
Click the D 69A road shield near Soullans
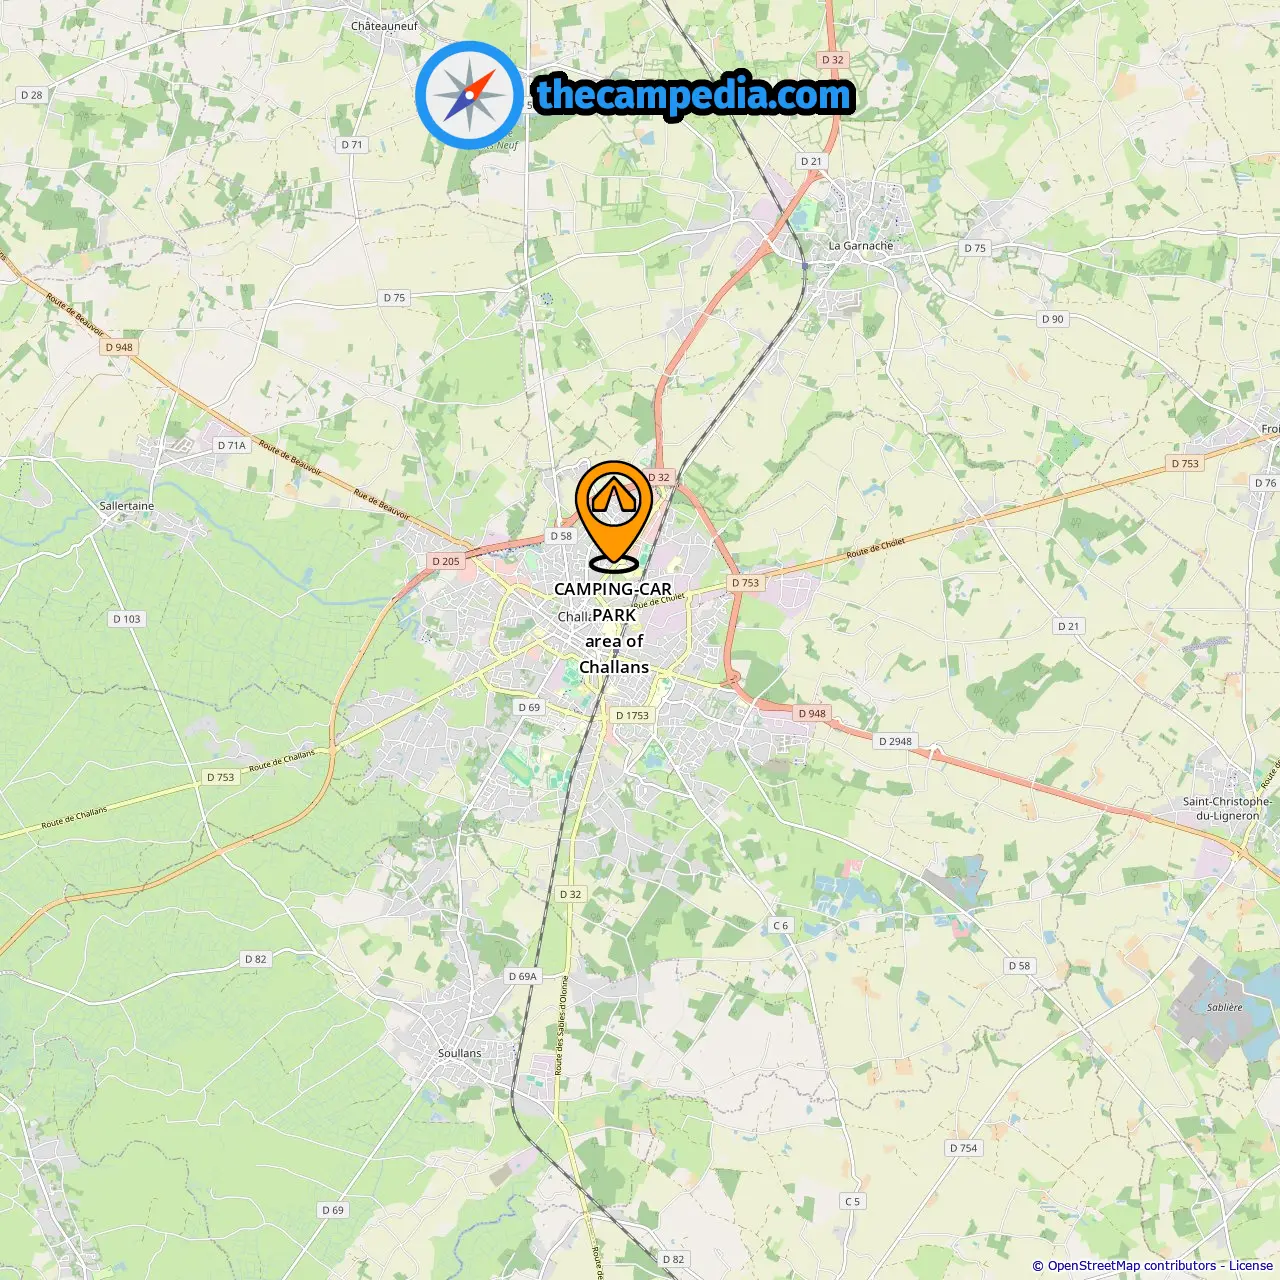(523, 976)
